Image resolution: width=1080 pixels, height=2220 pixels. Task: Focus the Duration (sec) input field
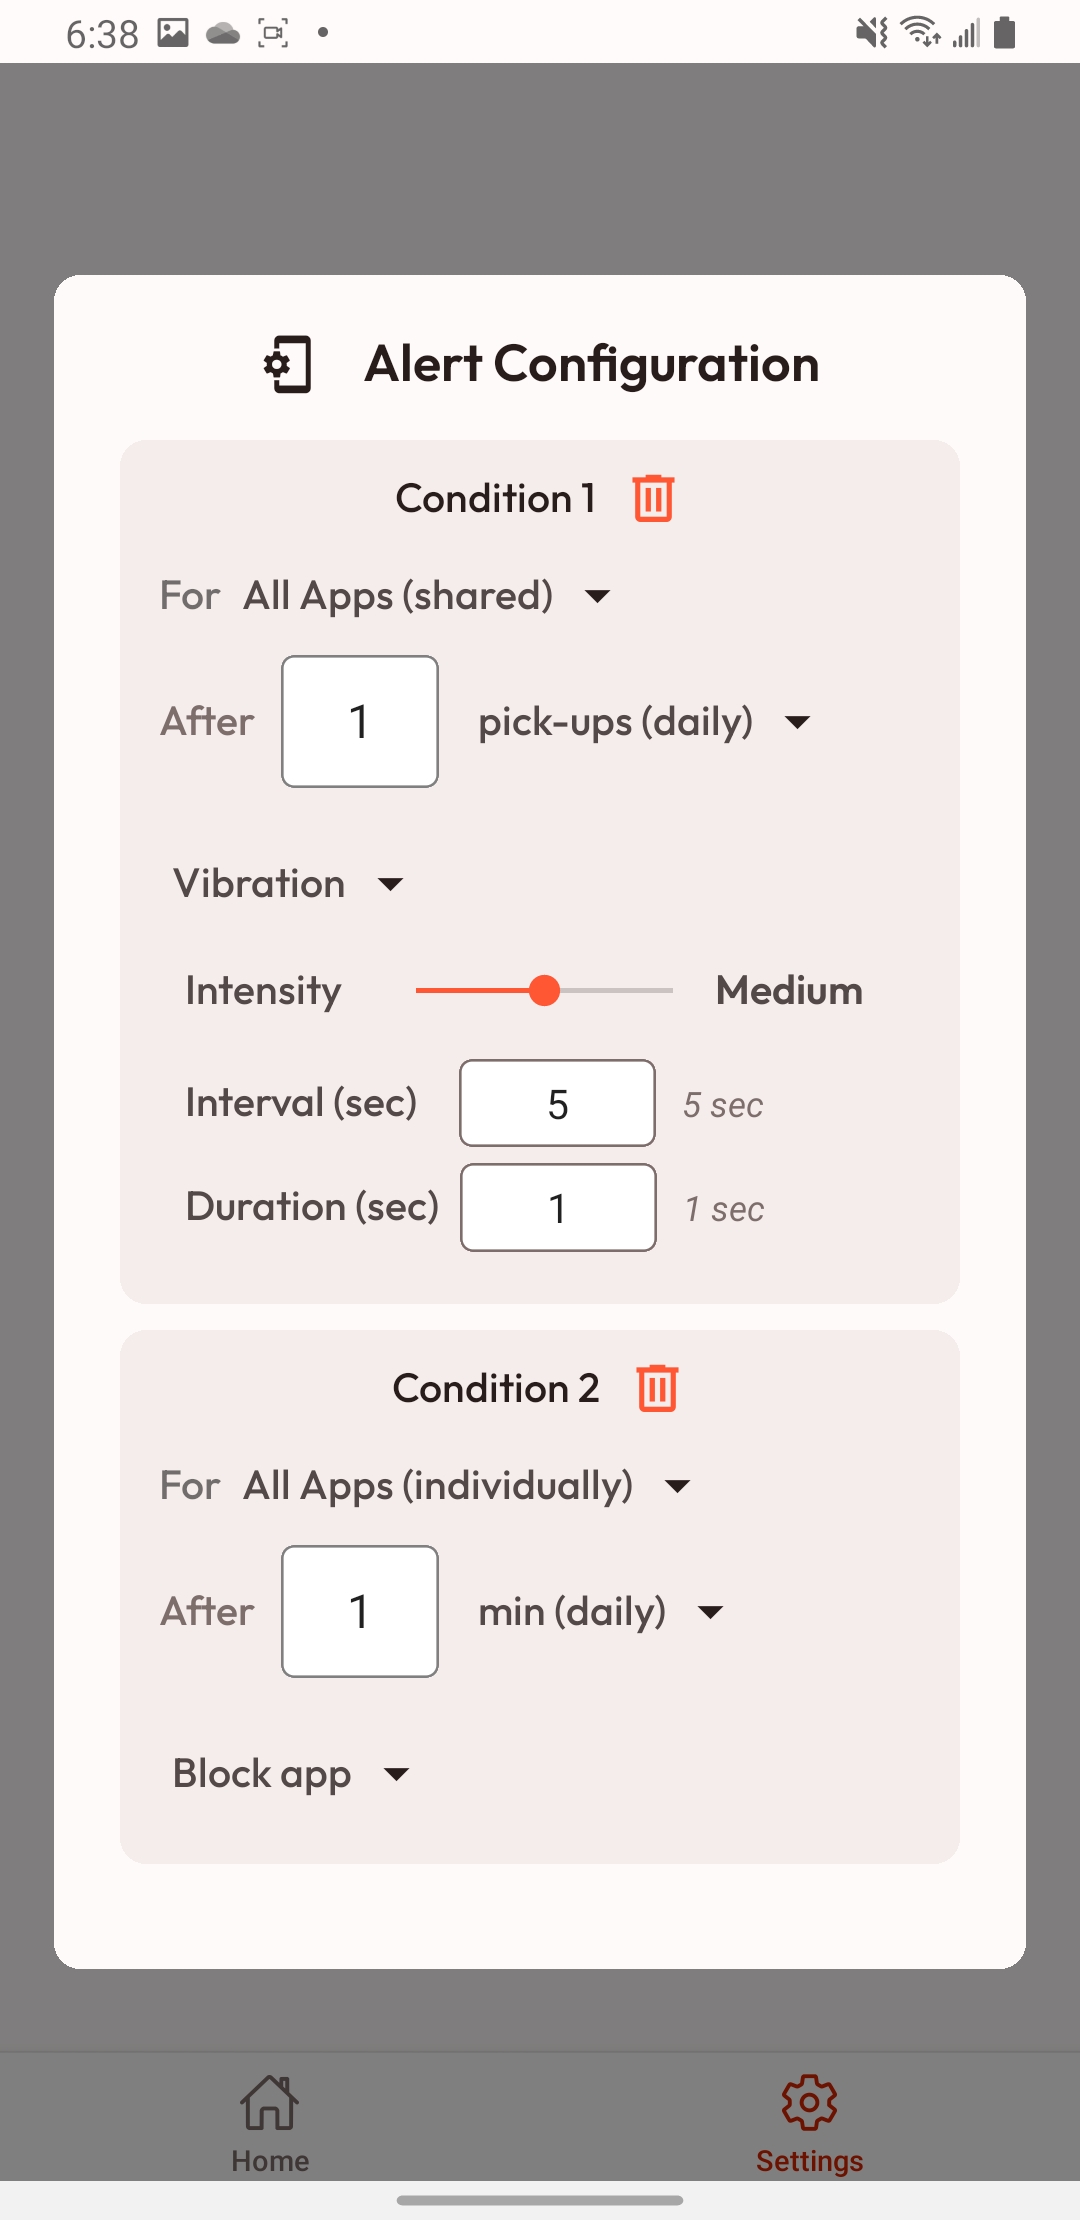click(x=557, y=1207)
